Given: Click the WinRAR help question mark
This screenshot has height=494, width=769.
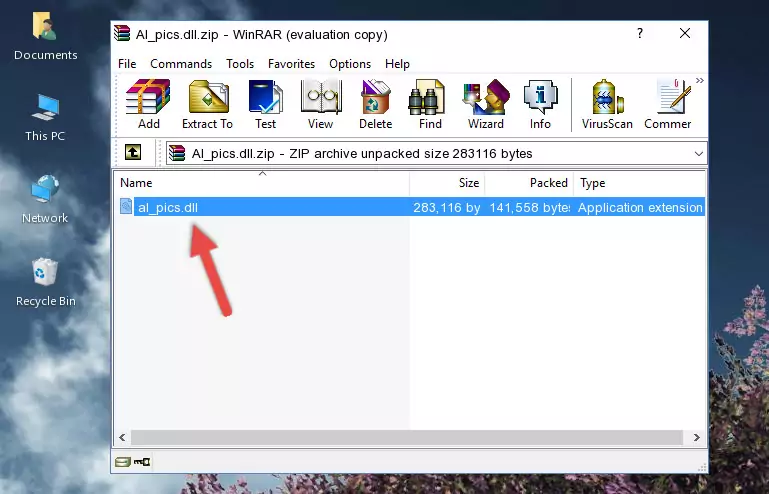Looking at the screenshot, I should (640, 33).
